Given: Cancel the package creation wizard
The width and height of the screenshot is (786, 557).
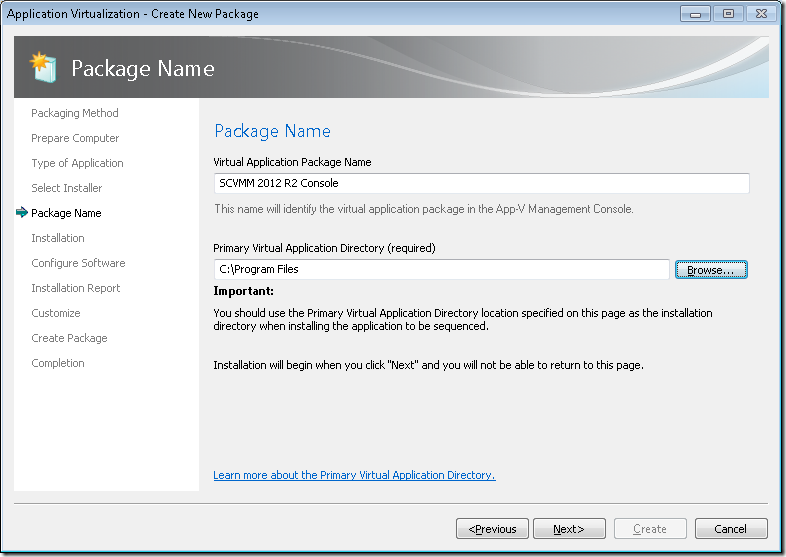Looking at the screenshot, I should [731, 529].
